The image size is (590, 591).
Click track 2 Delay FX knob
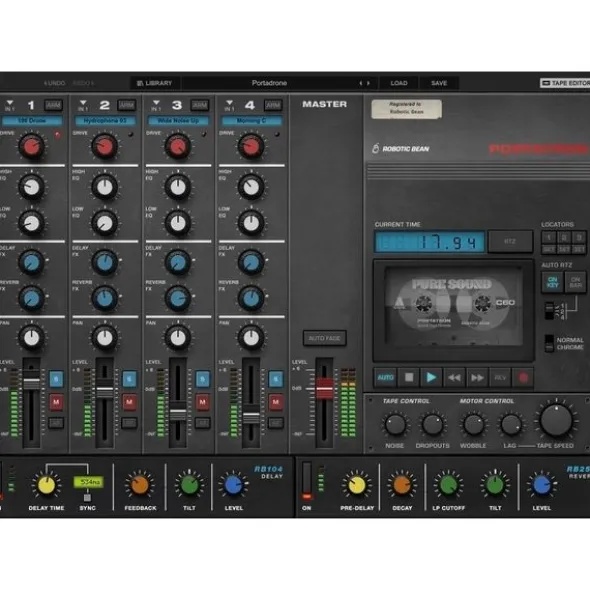click(x=104, y=262)
